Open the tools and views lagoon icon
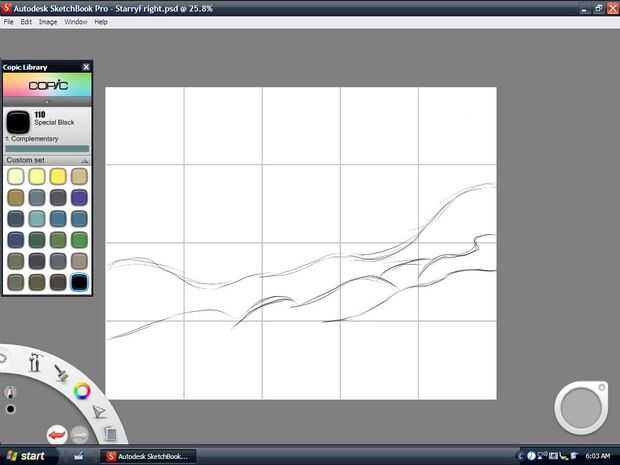 pyautogui.click(x=35, y=362)
